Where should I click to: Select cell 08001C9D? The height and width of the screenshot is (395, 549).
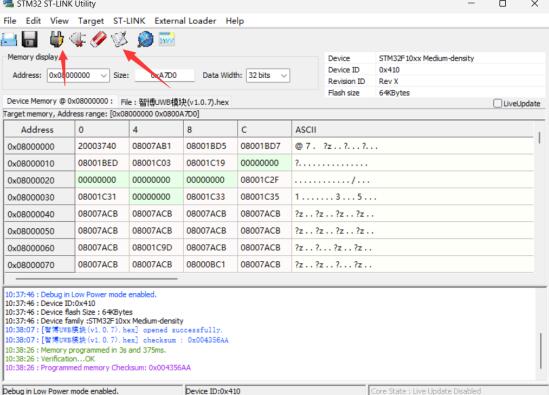(156, 248)
